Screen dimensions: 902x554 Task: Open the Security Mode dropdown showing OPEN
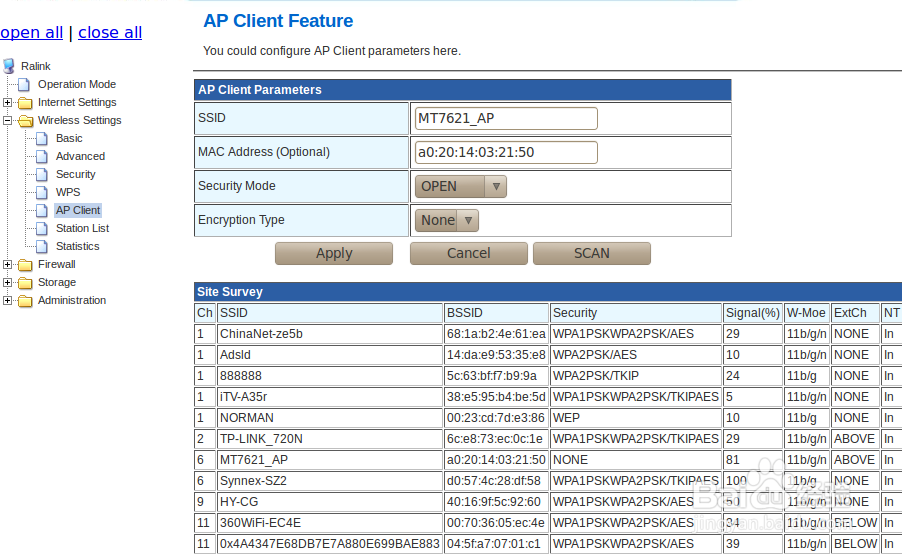click(460, 186)
